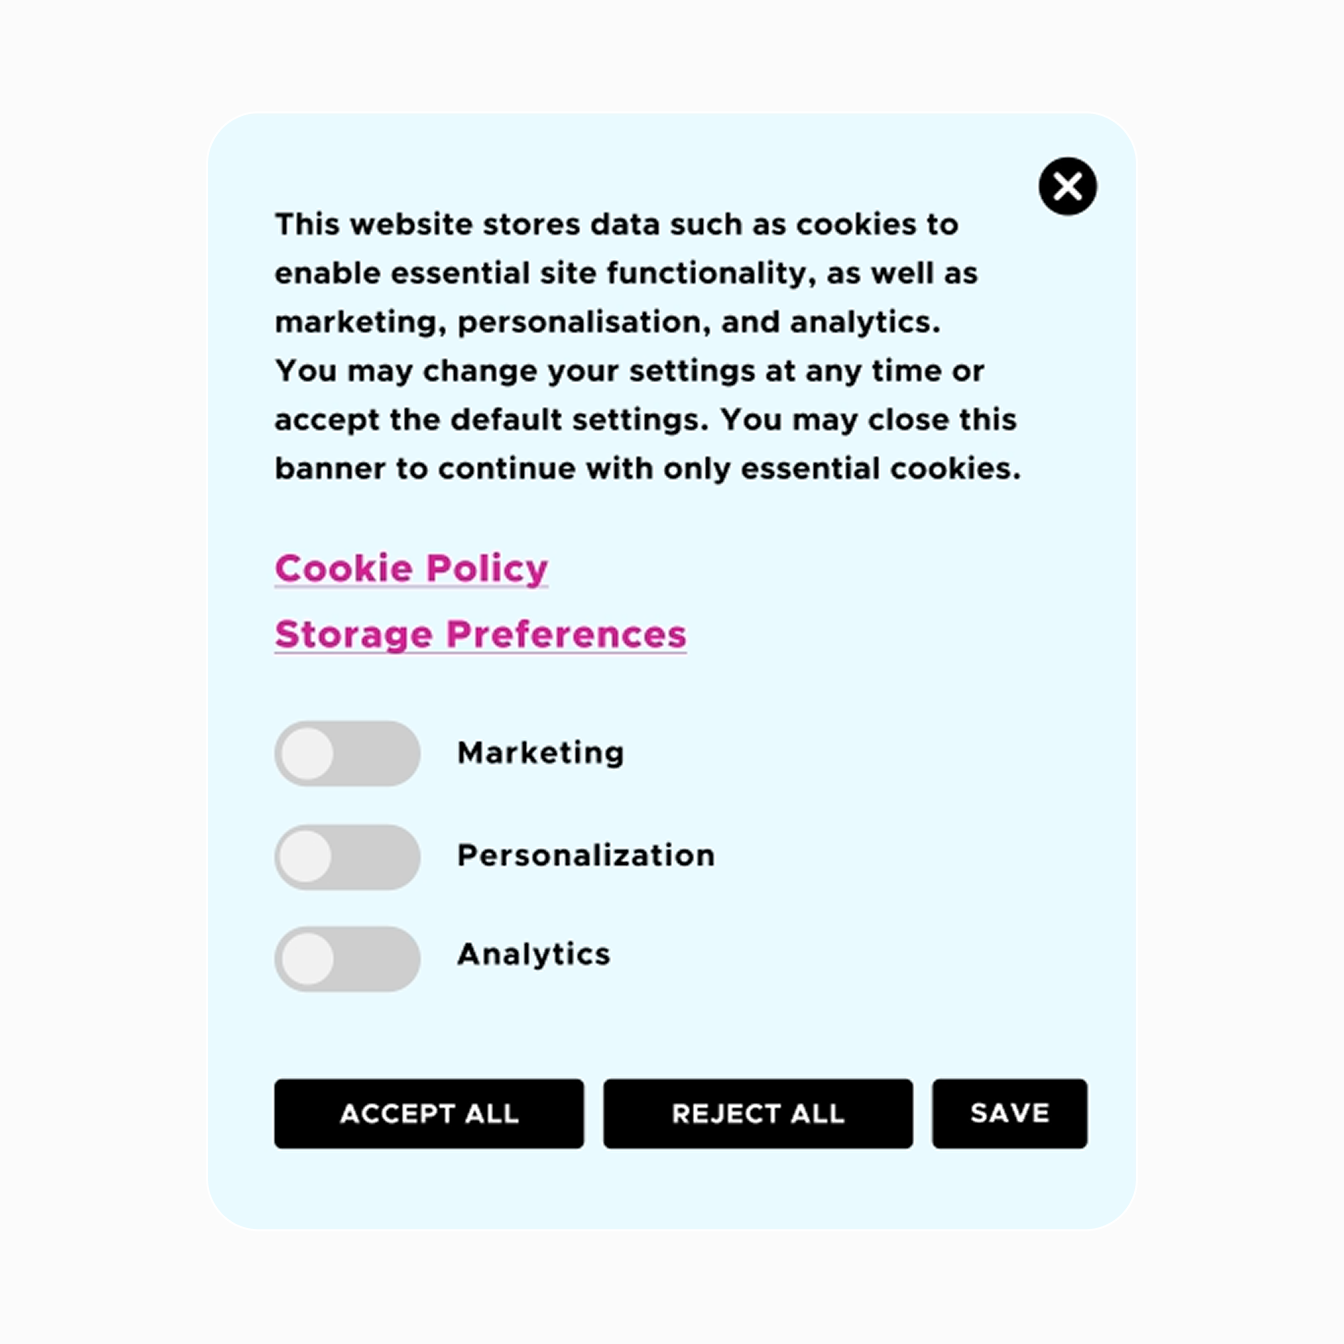Click the 'You may change your settings' sentence

click(629, 371)
